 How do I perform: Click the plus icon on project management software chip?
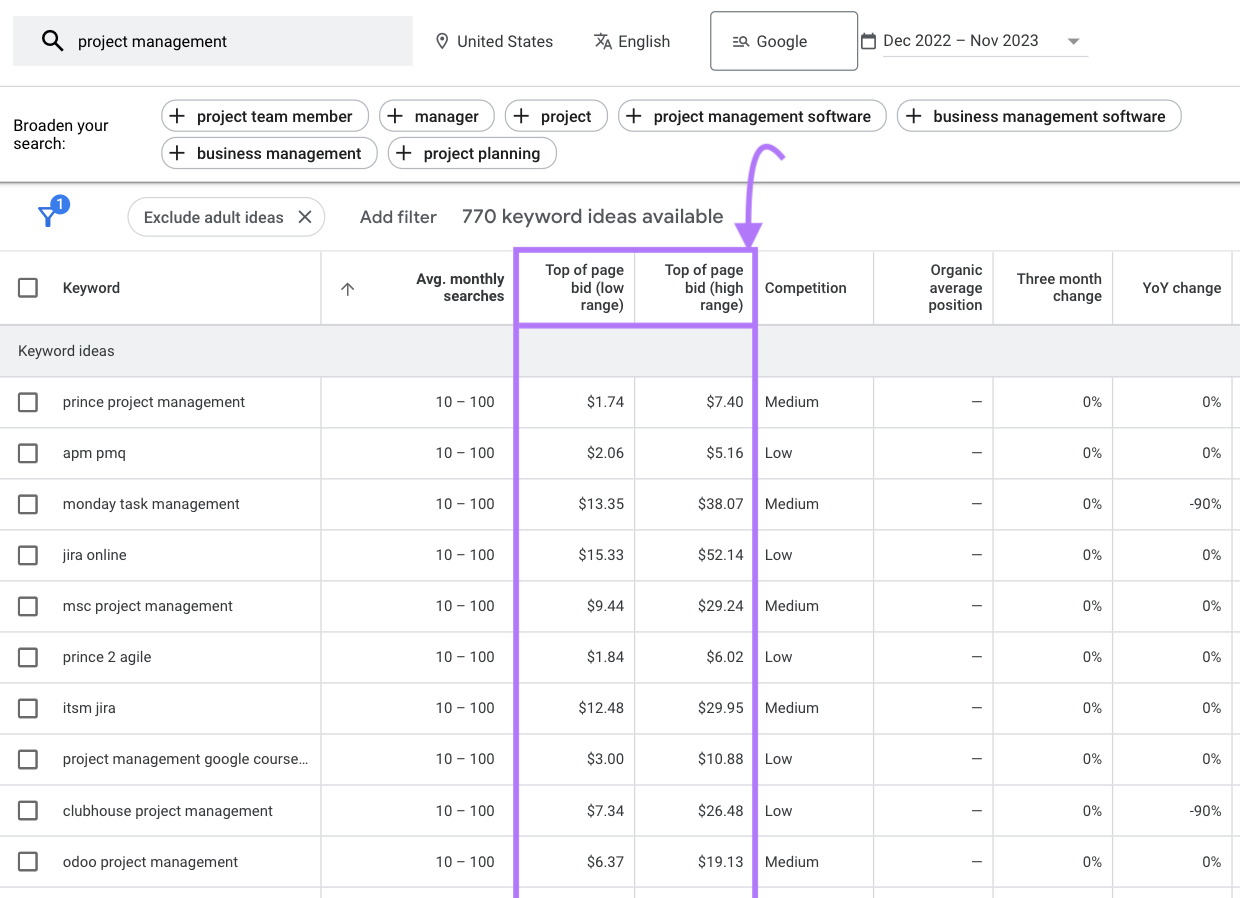pyautogui.click(x=634, y=116)
